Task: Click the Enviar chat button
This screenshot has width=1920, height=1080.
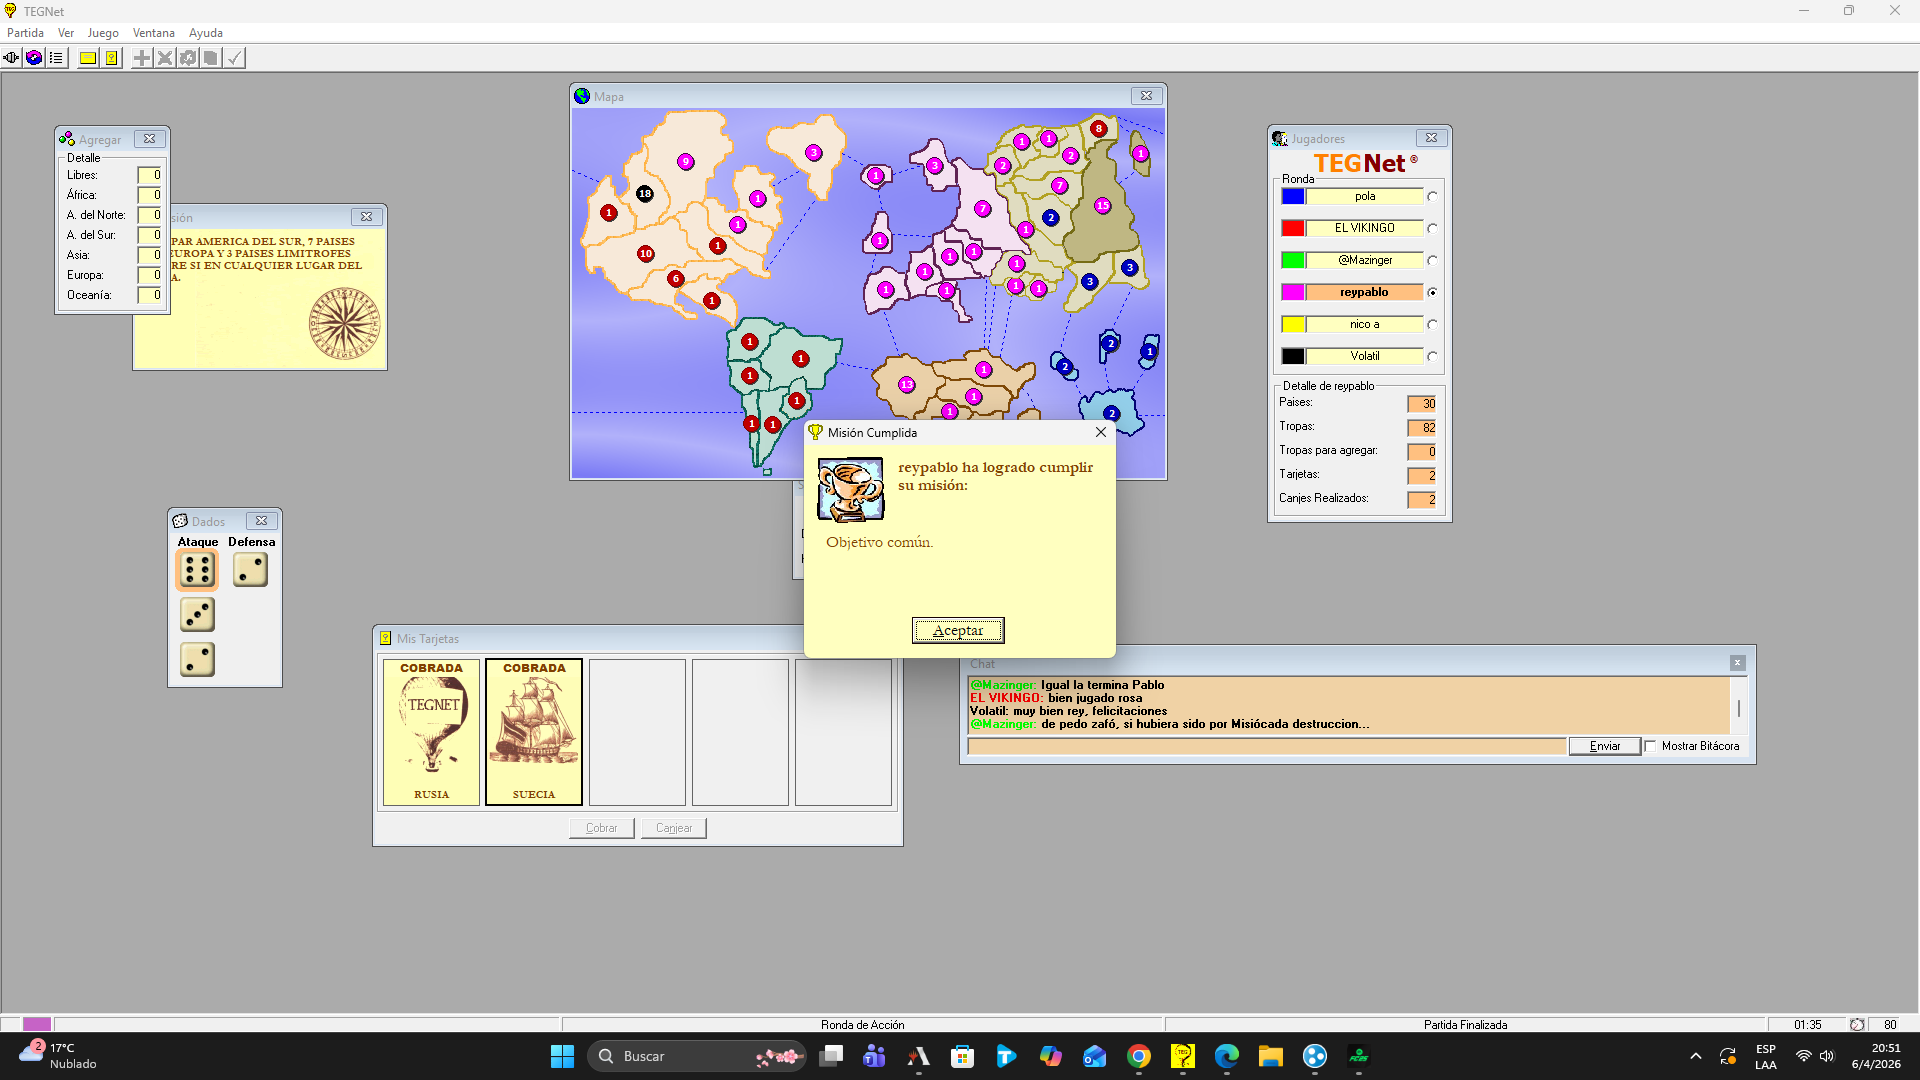Action: click(1604, 746)
